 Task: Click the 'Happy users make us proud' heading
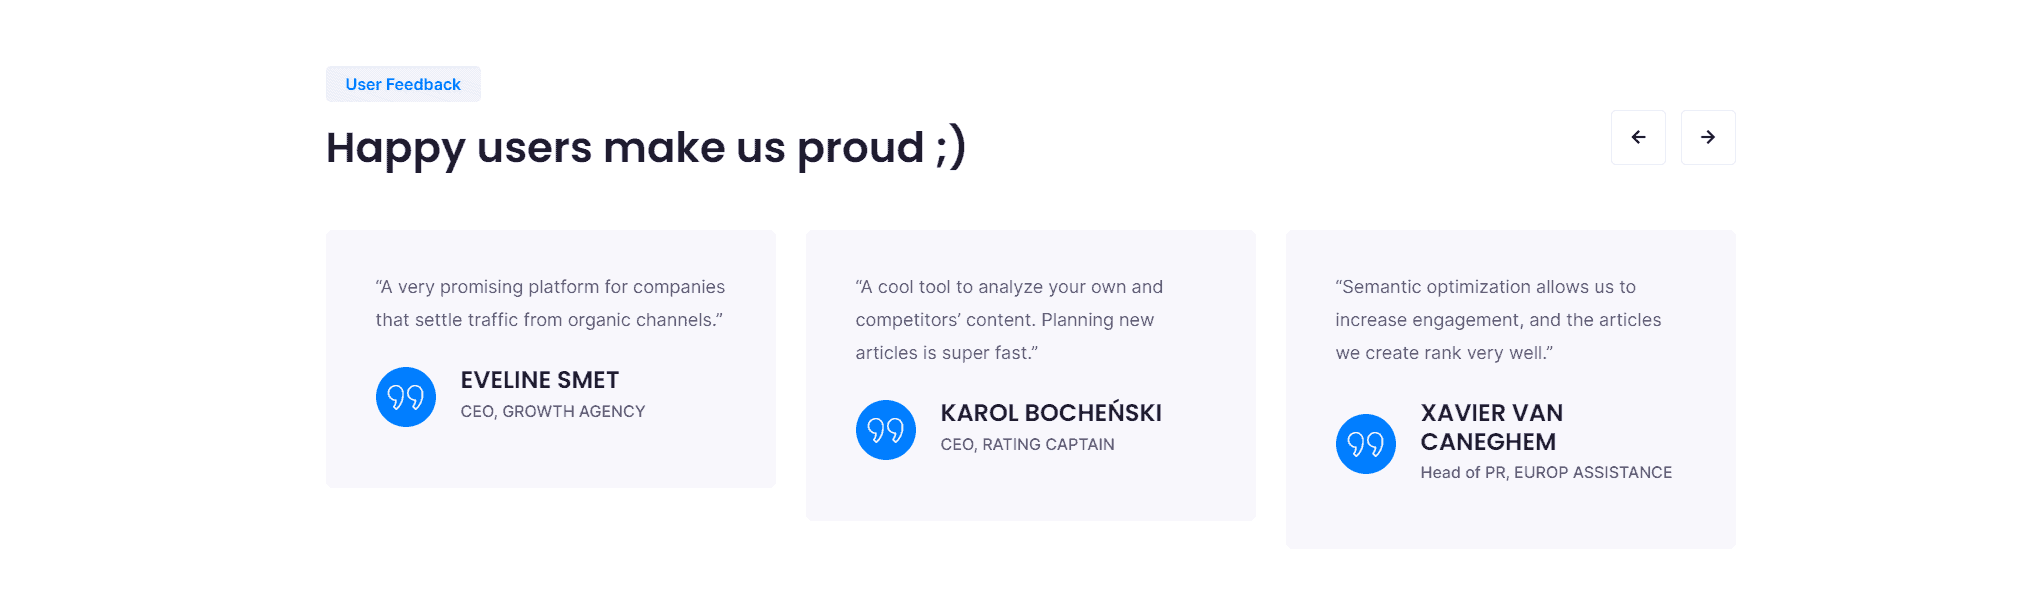(625, 147)
